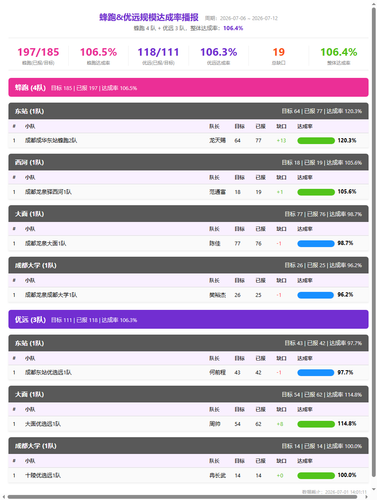This screenshot has width=377, height=500.
Task: Click the 东站 group header with 目标 64
Action: click(188, 111)
